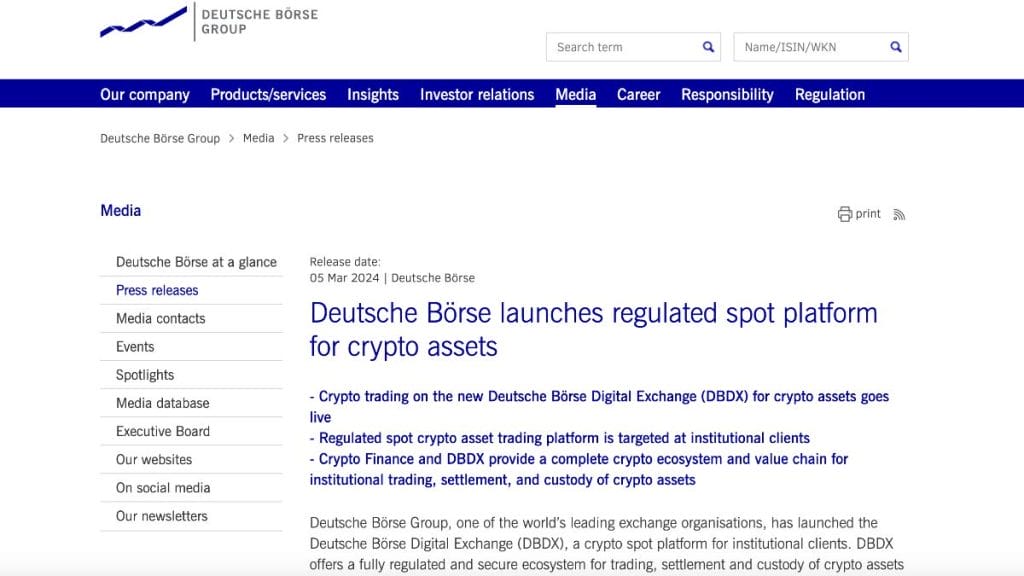This screenshot has height=576, width=1024.
Task: Open the Products/services menu
Action: click(268, 95)
